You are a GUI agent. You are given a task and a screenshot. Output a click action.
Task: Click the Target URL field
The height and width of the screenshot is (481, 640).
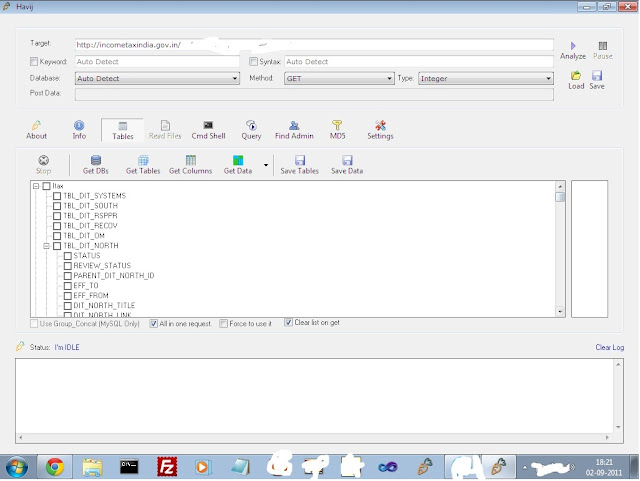(x=314, y=45)
